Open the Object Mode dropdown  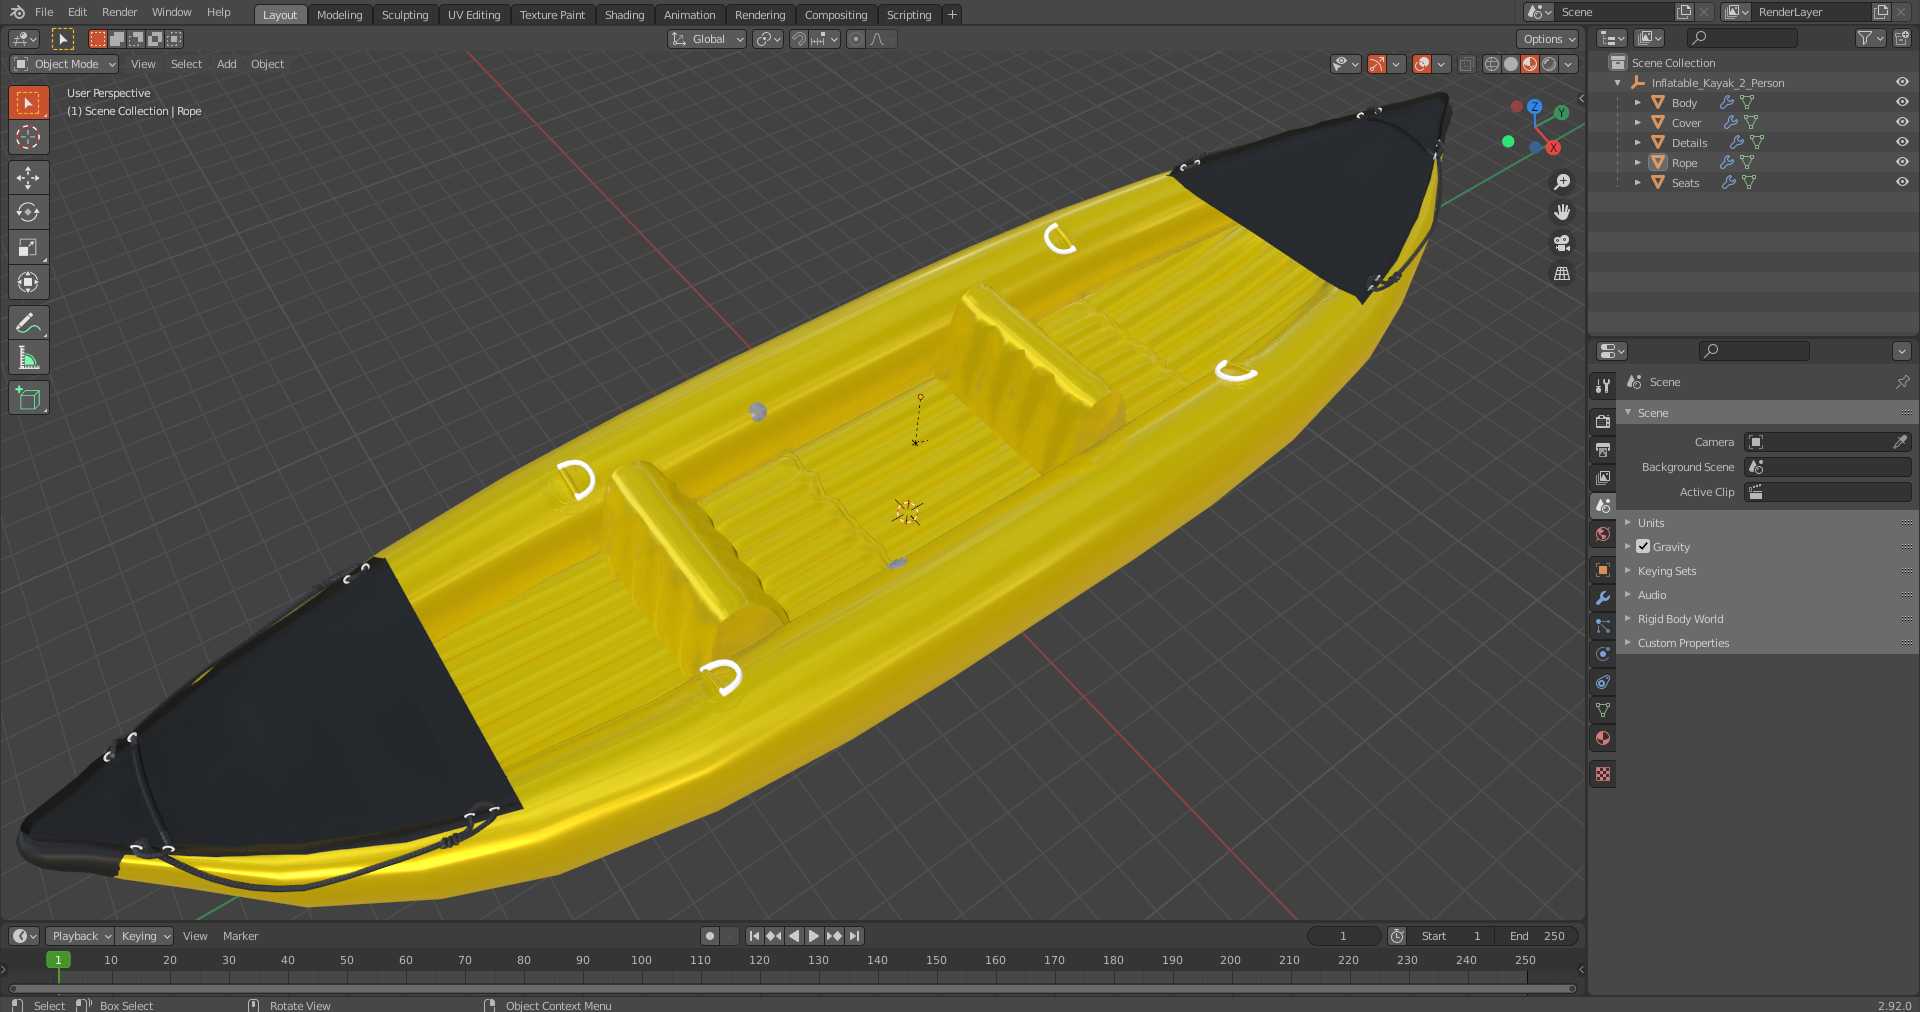[x=65, y=64]
